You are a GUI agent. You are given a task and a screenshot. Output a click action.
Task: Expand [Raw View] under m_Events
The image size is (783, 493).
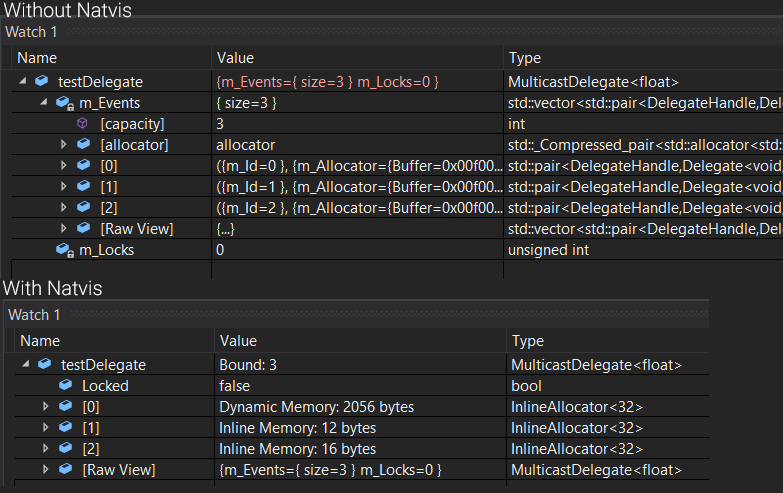point(63,228)
